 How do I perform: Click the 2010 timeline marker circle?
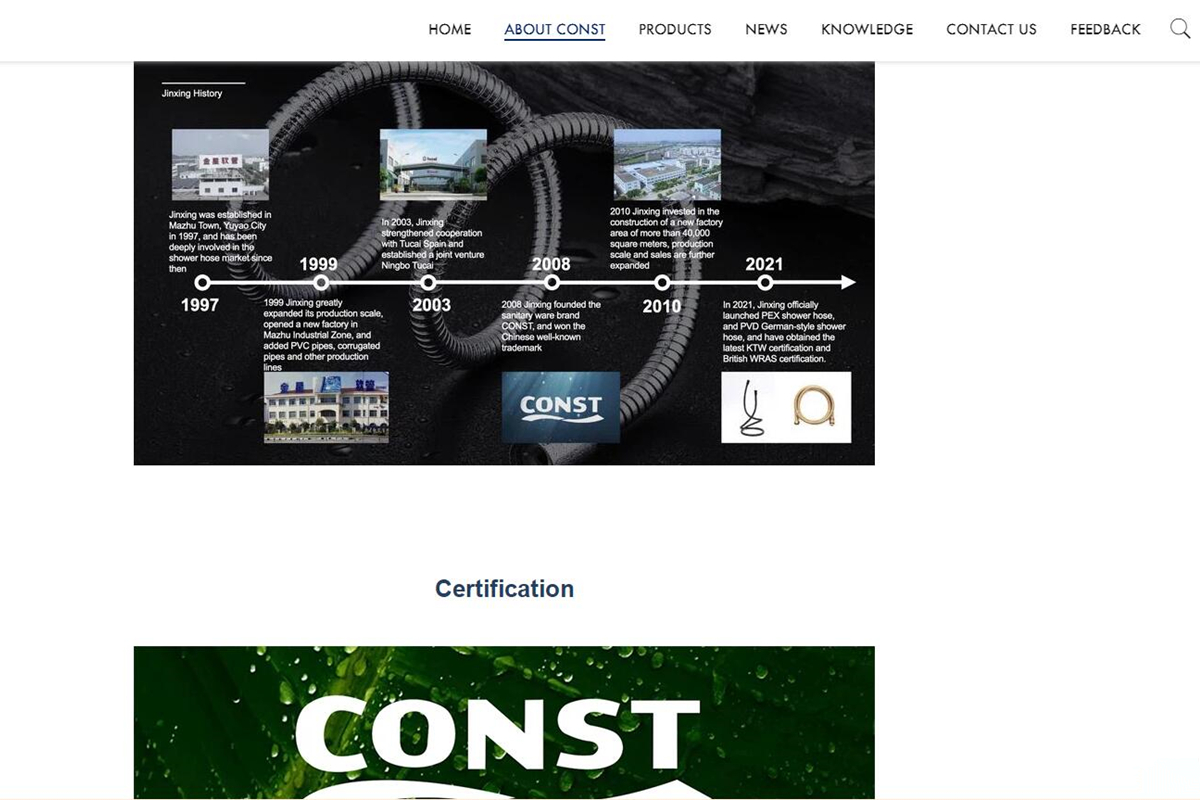click(x=662, y=283)
